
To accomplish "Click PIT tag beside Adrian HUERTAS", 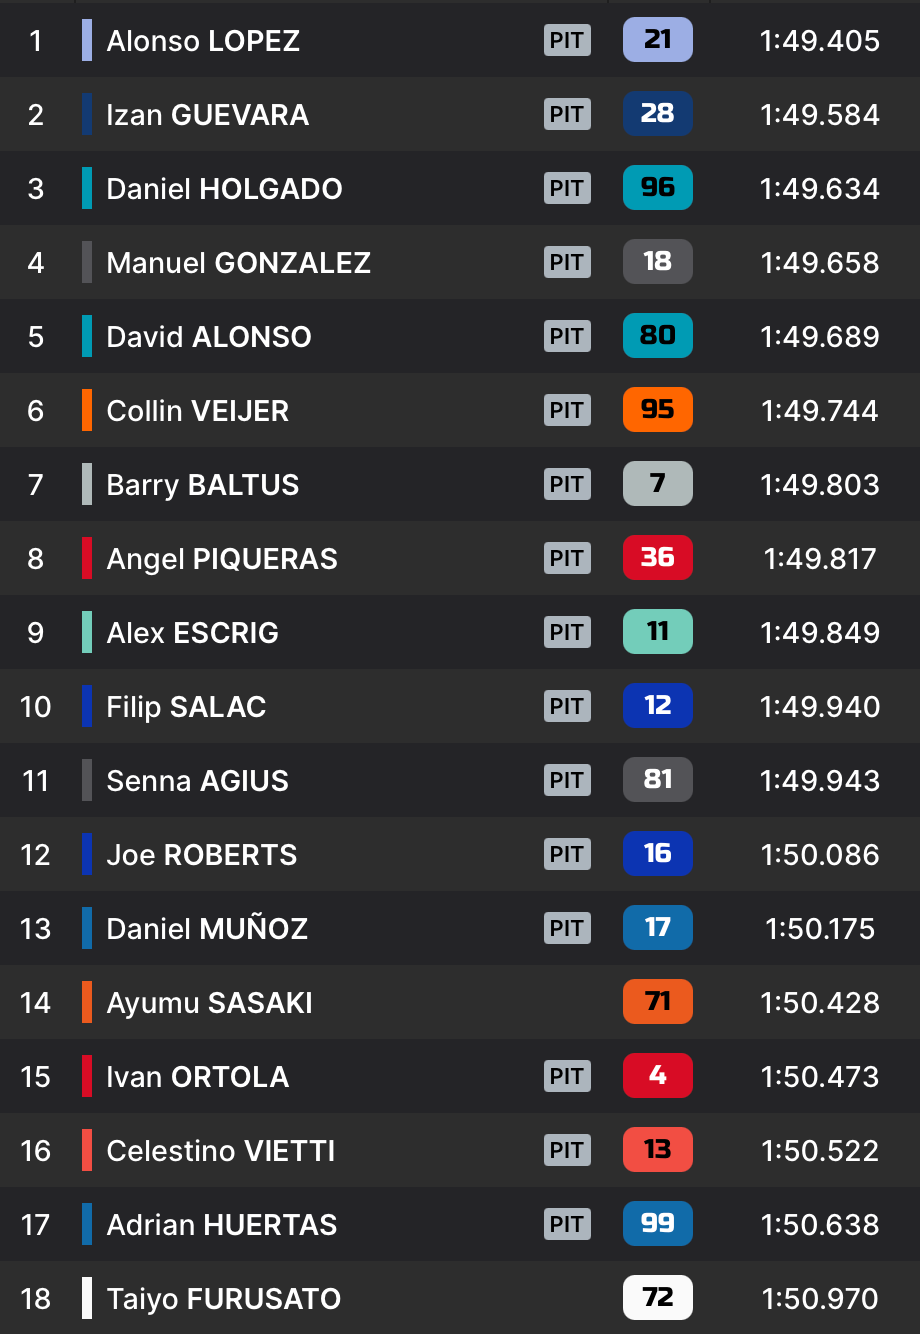I will tap(567, 1224).
